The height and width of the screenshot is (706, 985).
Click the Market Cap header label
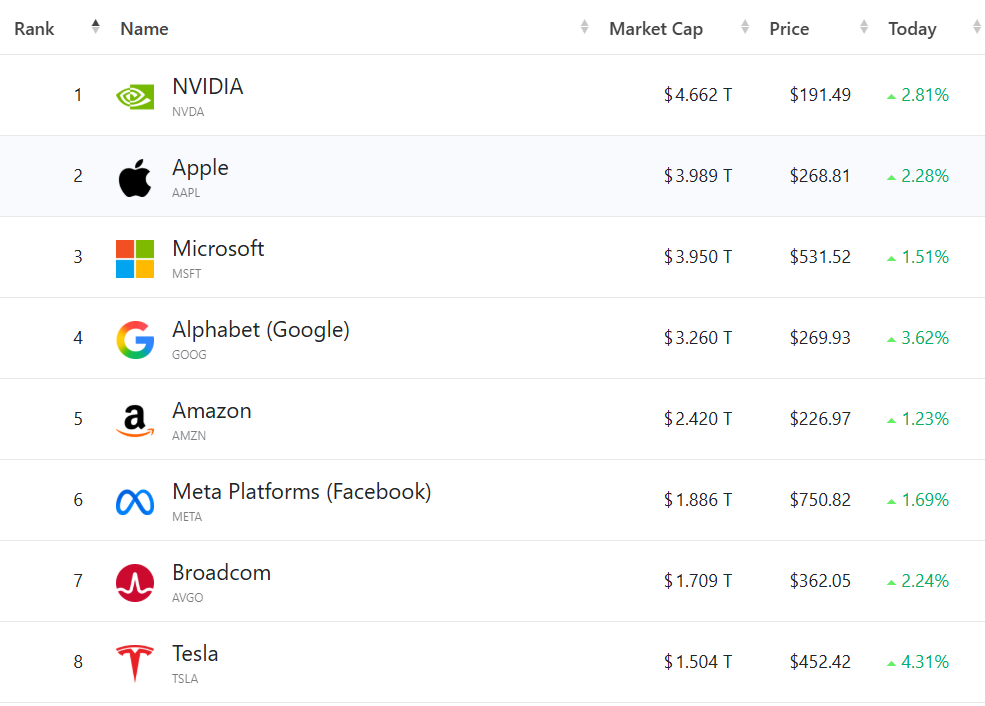[656, 29]
